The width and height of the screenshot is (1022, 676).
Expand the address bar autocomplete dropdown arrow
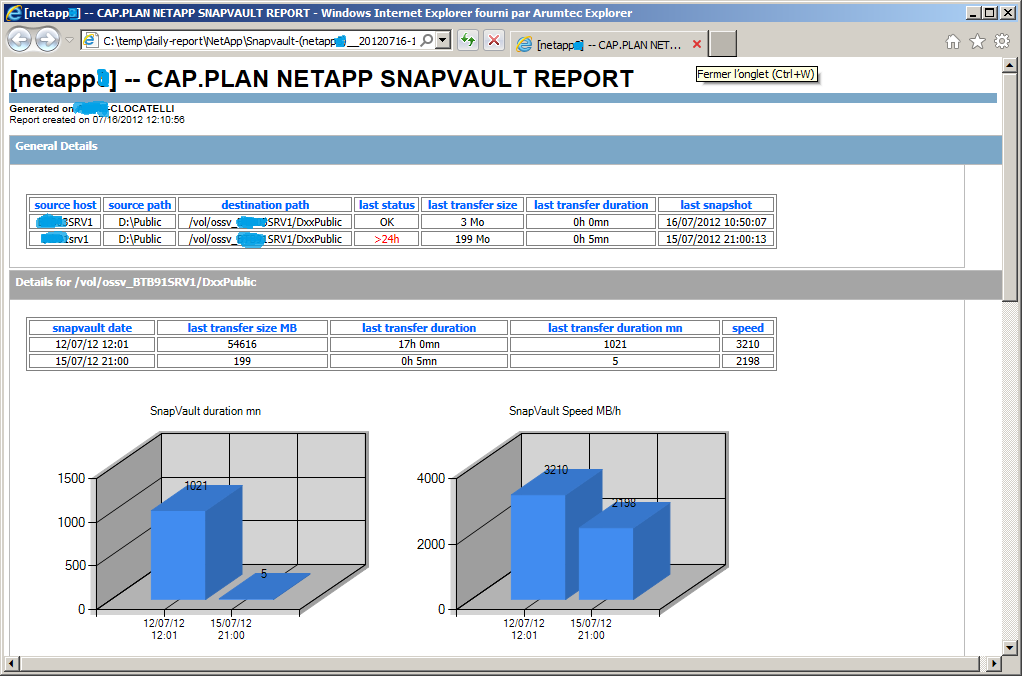tap(444, 40)
